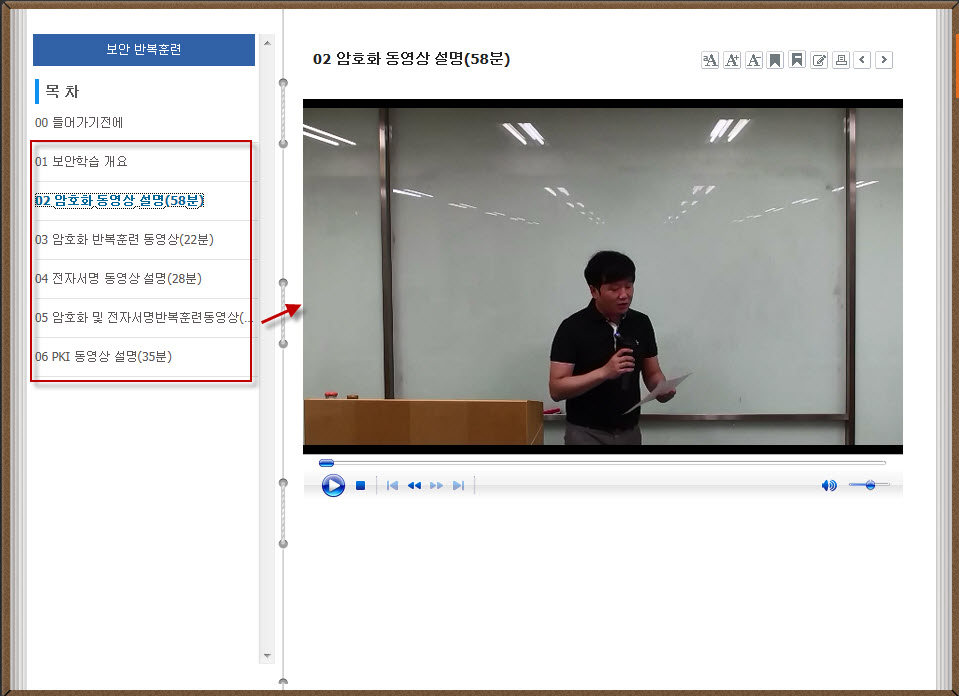Decrease text size with the A- icon
Screen dimensions: 959x696
pos(754,60)
